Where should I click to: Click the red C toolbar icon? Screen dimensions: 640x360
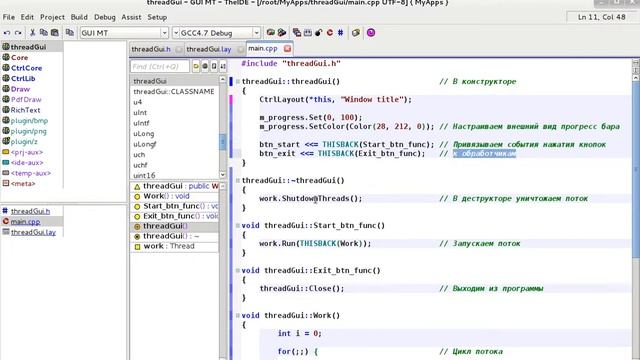(x=330, y=33)
